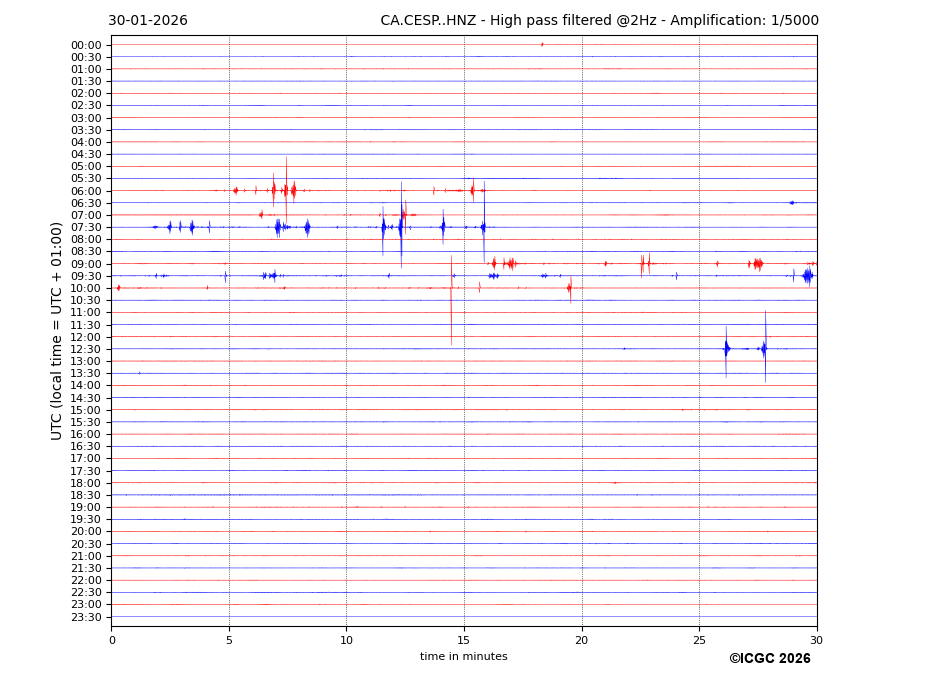Click the 'time in minutes' axis label

[463, 657]
